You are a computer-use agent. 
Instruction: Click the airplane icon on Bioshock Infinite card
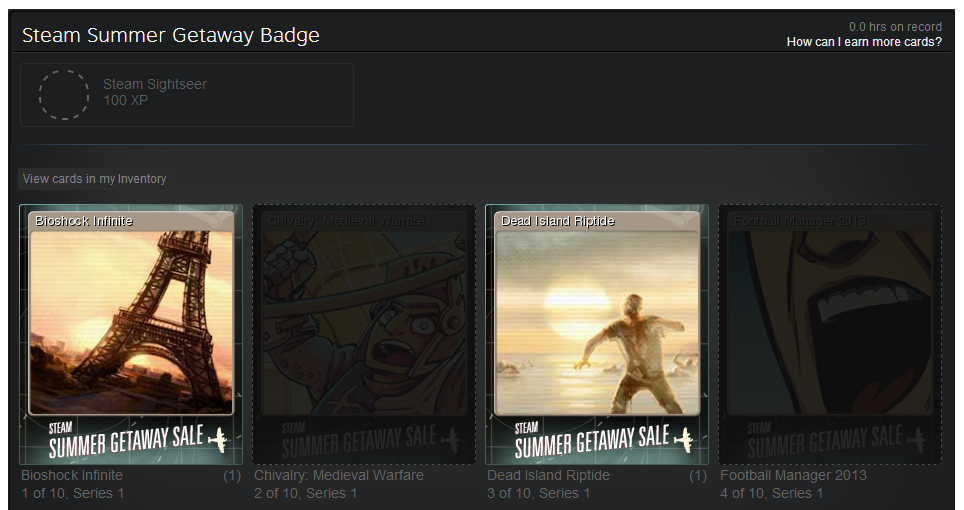(x=218, y=439)
